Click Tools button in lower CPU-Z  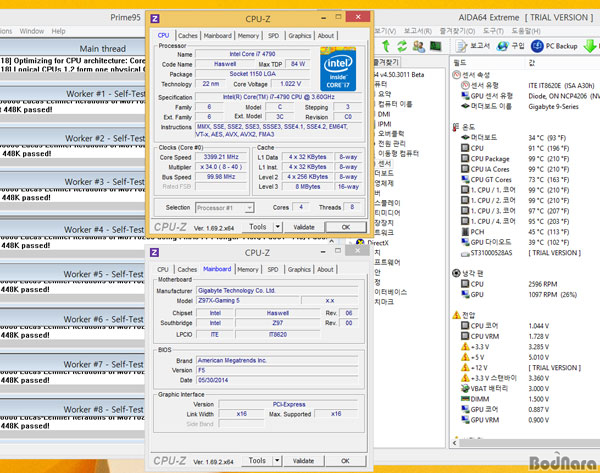(257, 460)
